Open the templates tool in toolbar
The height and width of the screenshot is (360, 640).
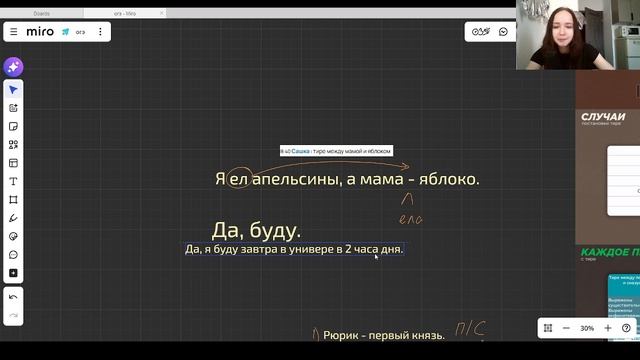pos(13,108)
